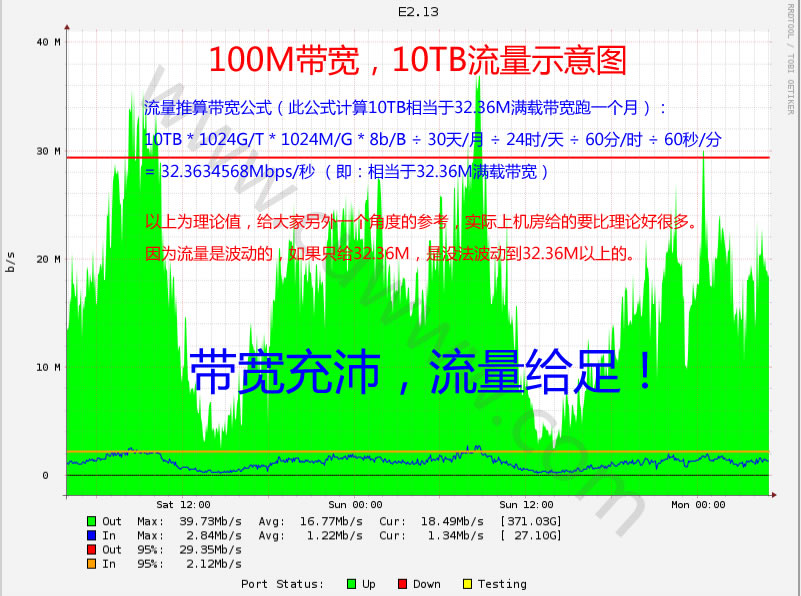Viewport: 801px width, 596px height.
Task: Click the In Max value 2.84Mb/s
Action: (x=214, y=536)
